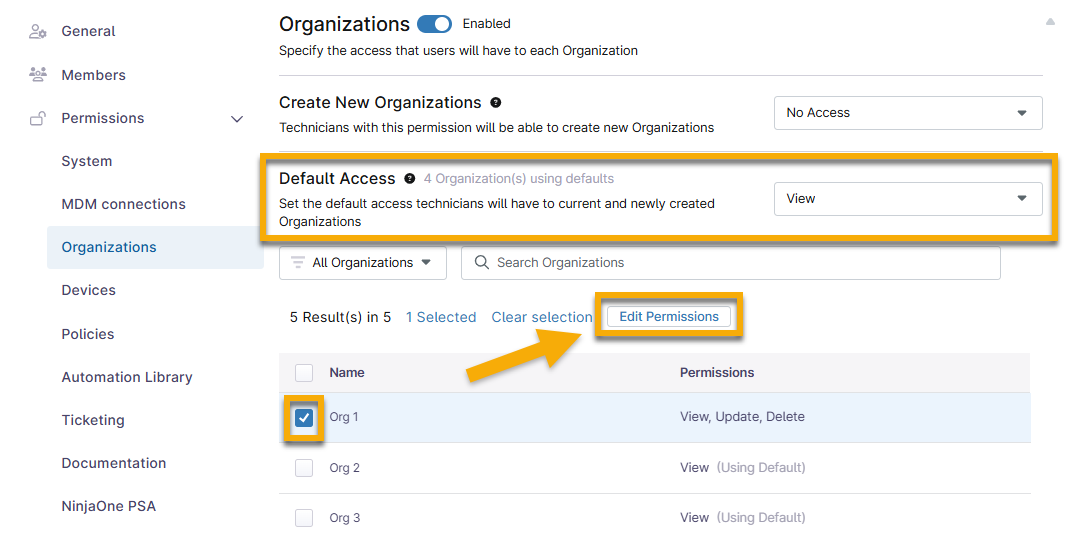Check the Org 2 checkbox
This screenshot has width=1072, height=541.
pyautogui.click(x=304, y=468)
